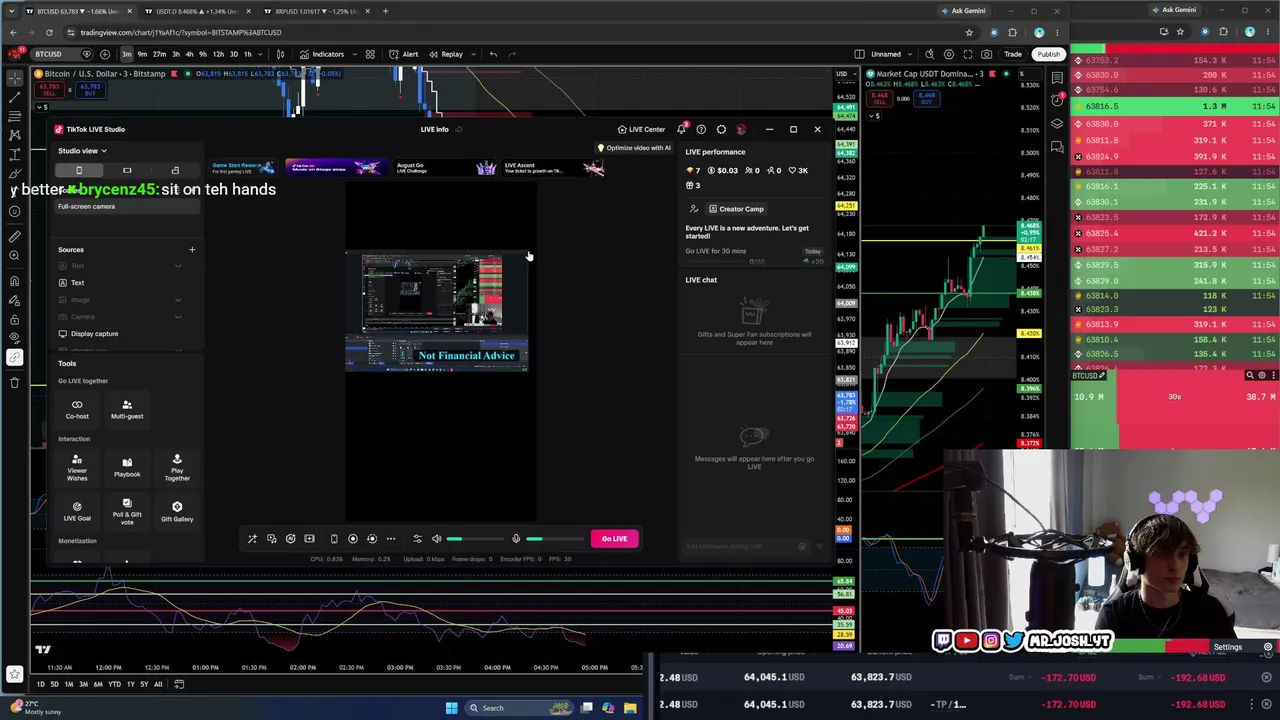Adjust the microphone volume slider
The image size is (1280, 720).
555,539
